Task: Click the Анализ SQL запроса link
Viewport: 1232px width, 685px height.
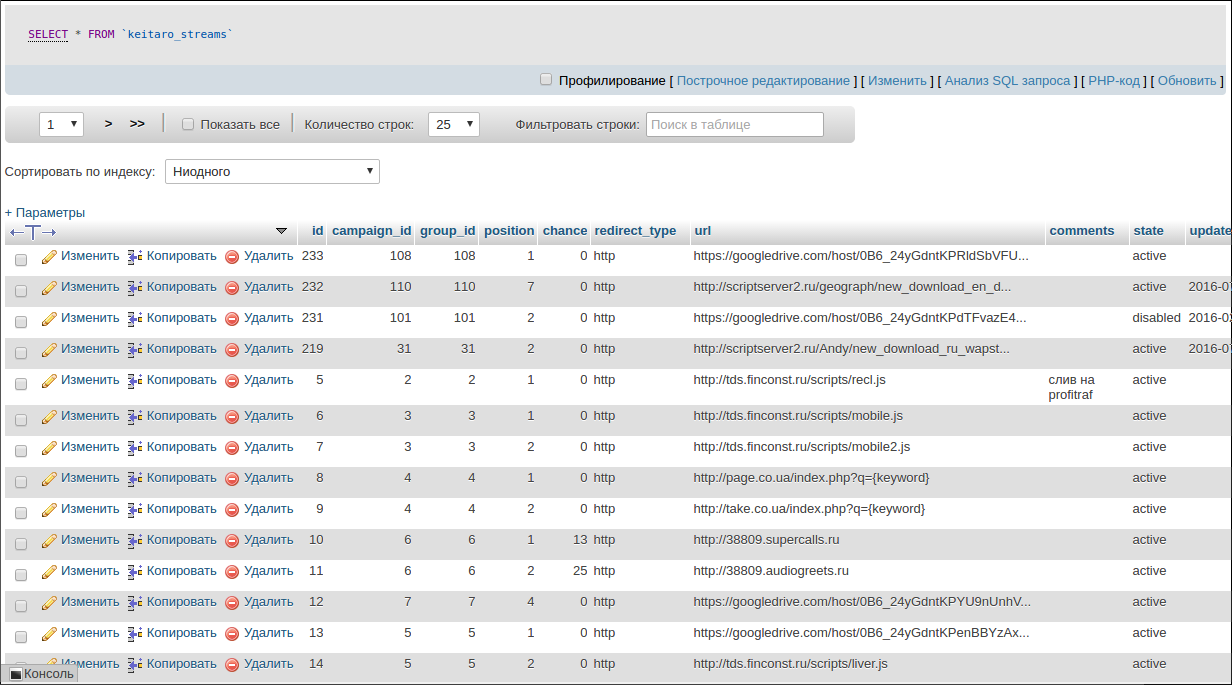Action: pos(1007,80)
